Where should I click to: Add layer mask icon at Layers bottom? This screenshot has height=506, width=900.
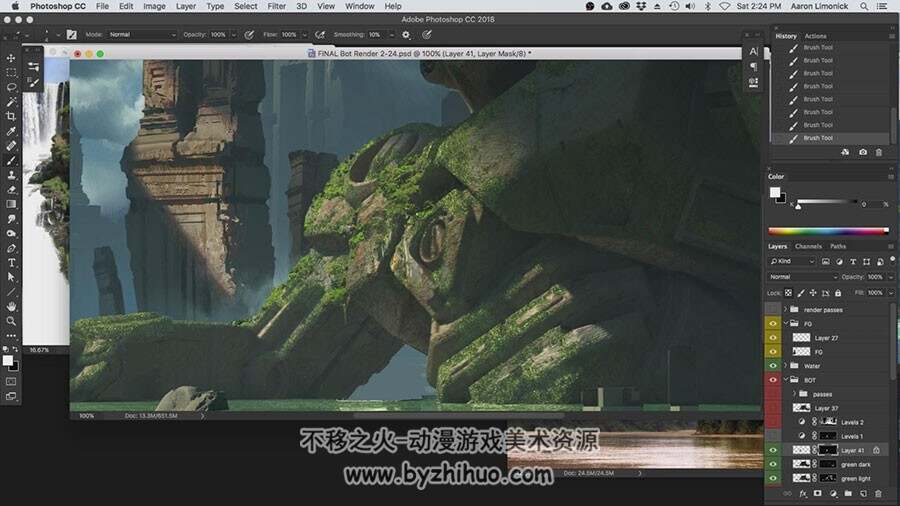[818, 493]
